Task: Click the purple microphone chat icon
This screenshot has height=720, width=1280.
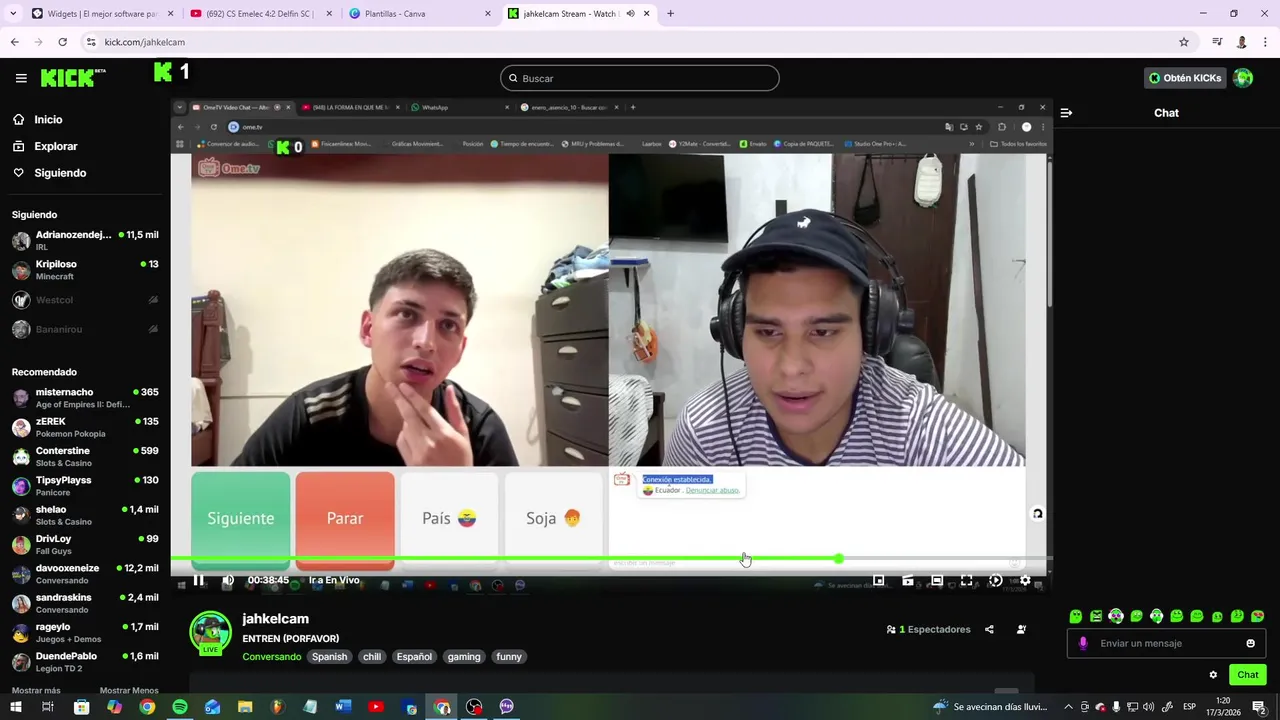Action: [1083, 644]
